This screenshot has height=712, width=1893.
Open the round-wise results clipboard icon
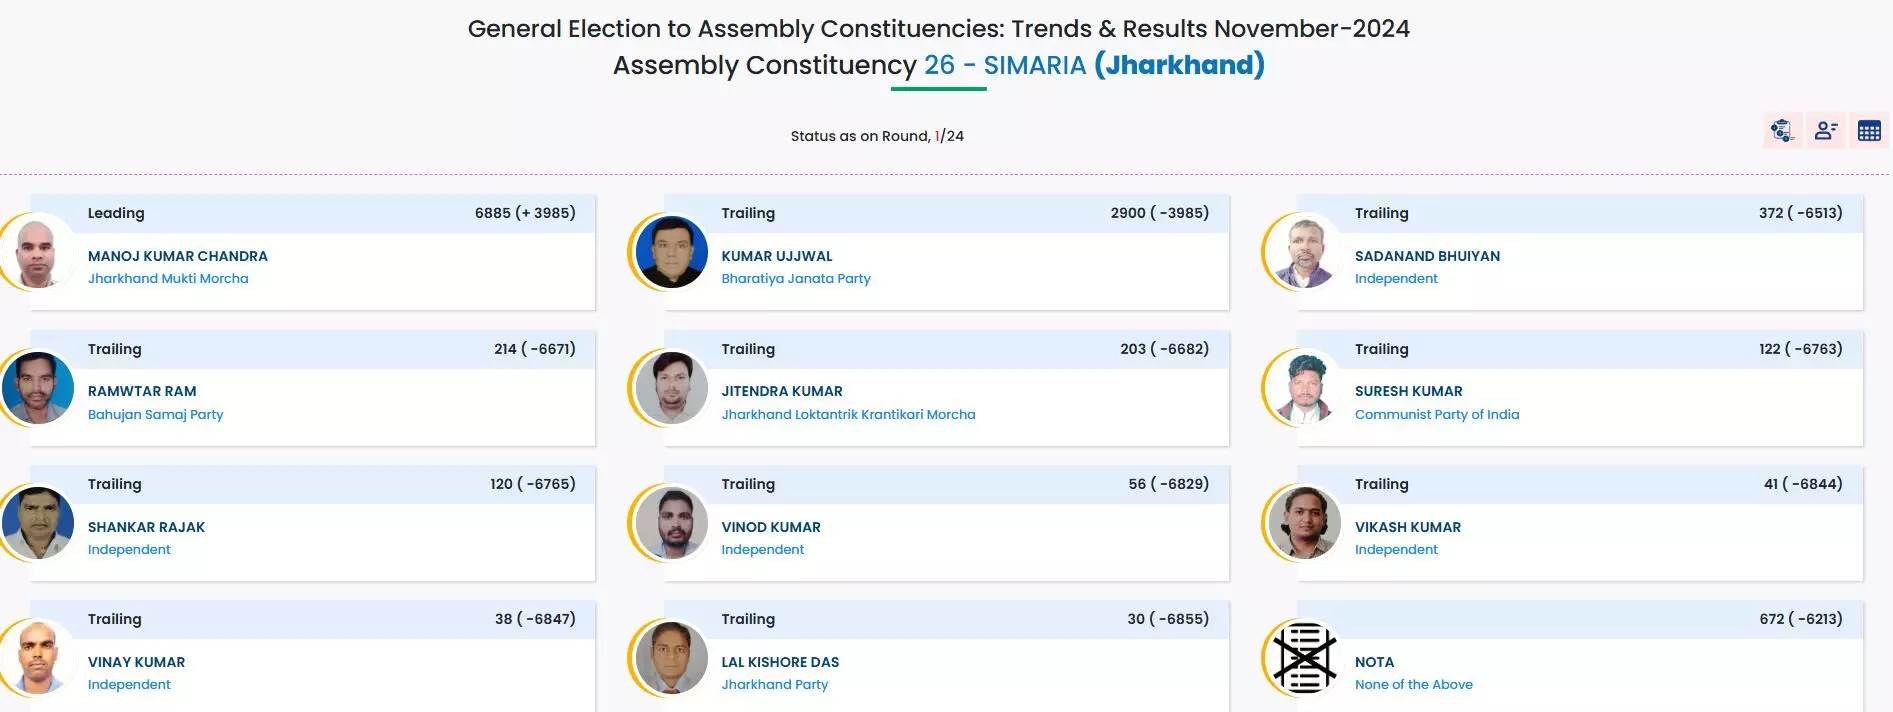click(1782, 130)
